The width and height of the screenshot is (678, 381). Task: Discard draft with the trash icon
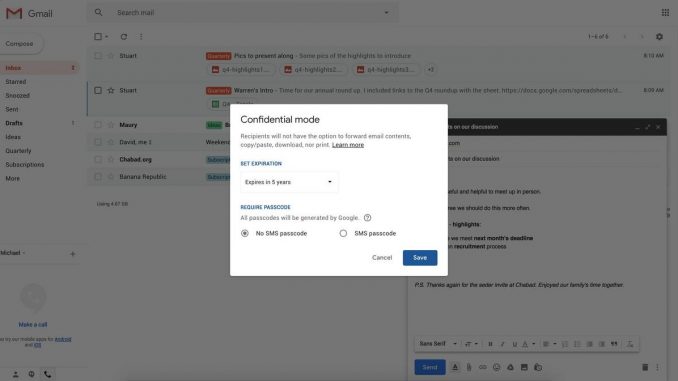[x=645, y=367]
